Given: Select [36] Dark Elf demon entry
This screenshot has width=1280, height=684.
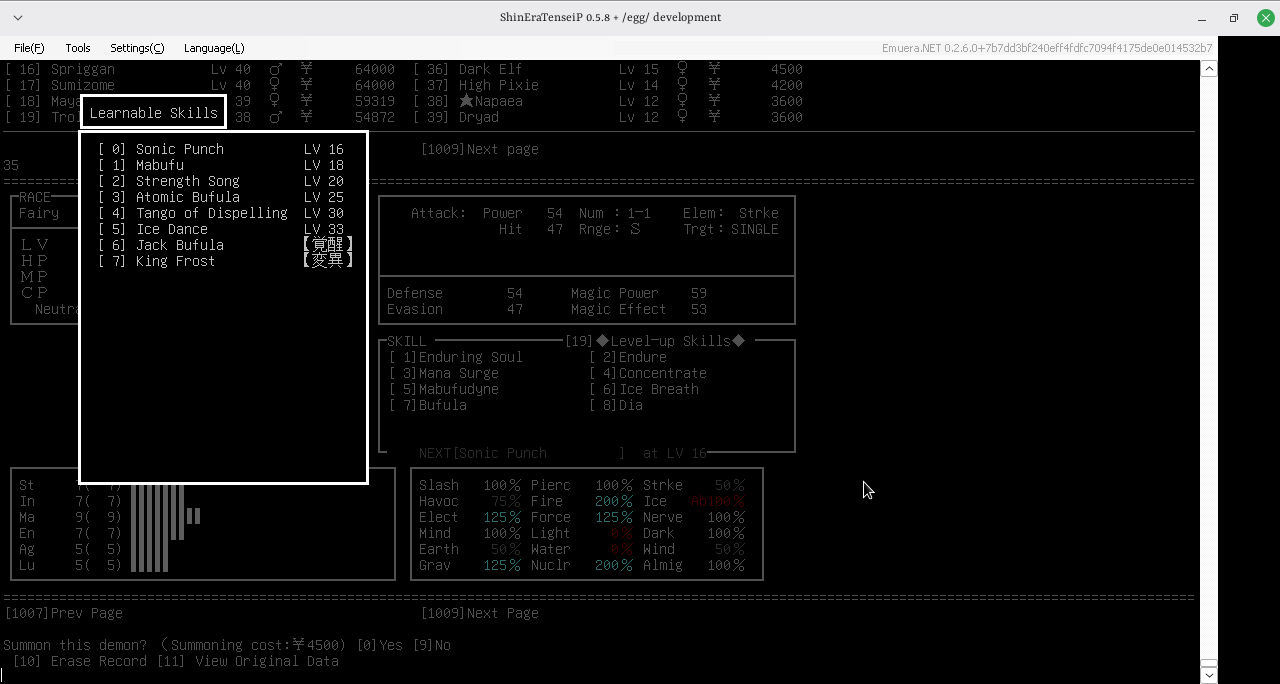Looking at the screenshot, I should click(608, 69).
